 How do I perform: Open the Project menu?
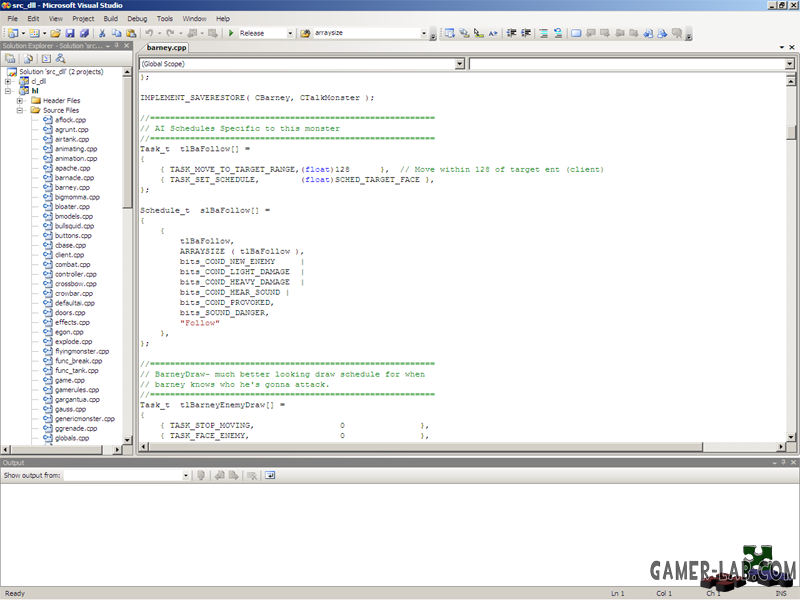[83, 18]
